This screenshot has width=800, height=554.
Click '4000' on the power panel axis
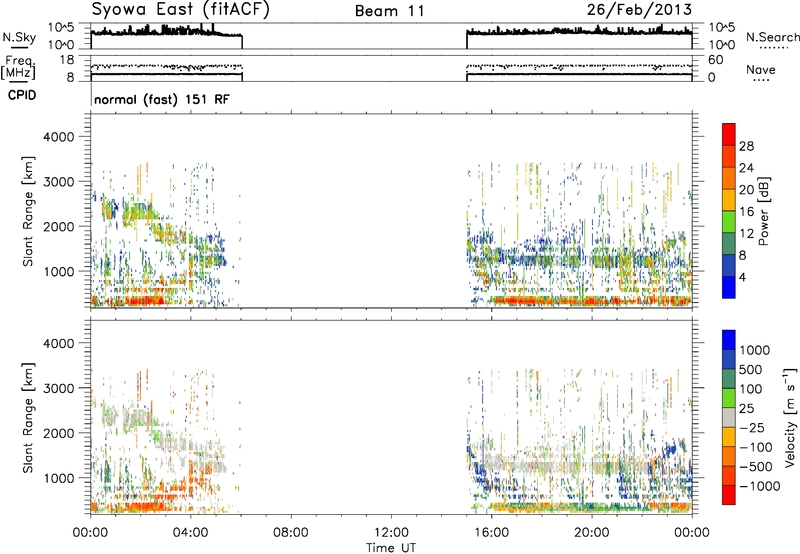point(58,137)
